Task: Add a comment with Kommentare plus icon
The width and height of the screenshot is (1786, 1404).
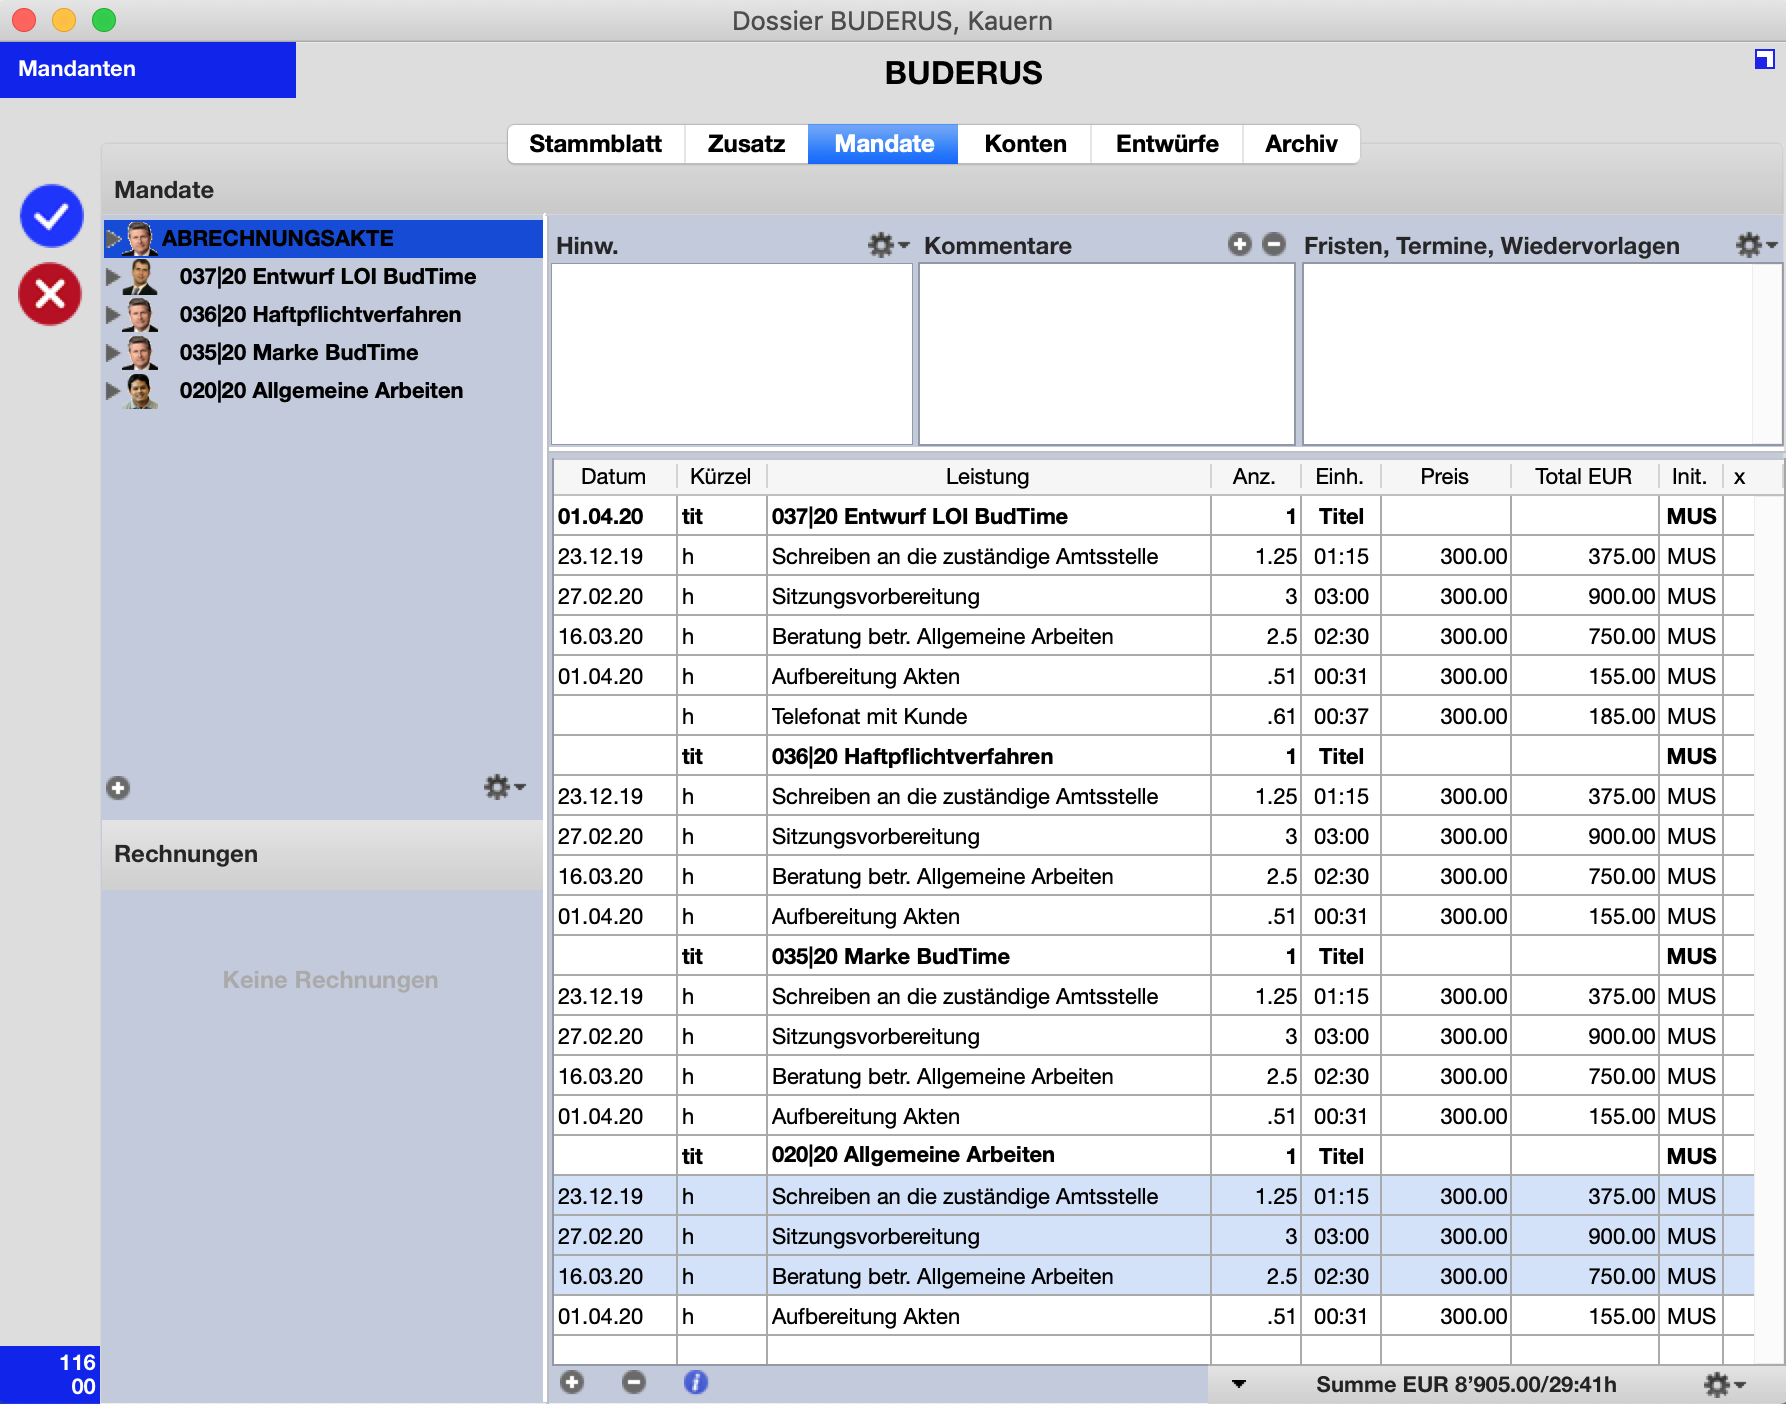Action: [x=1240, y=244]
